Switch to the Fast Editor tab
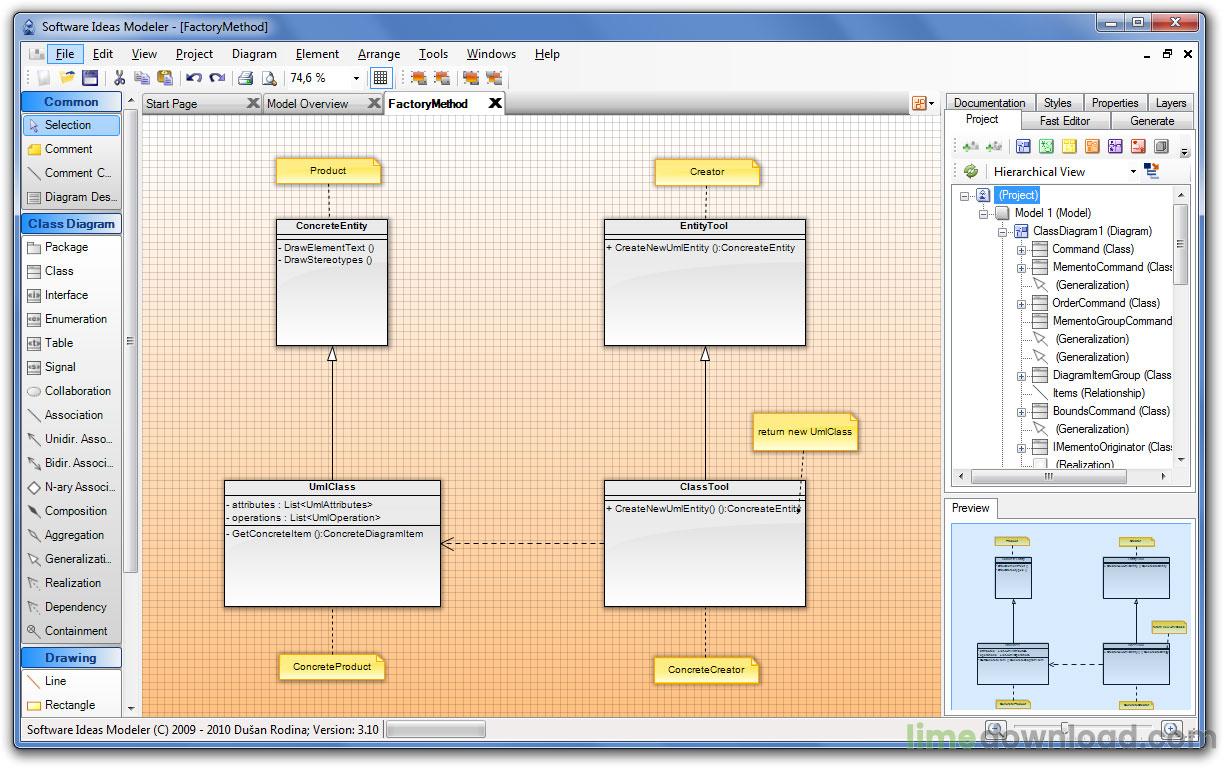Screen dimensions: 1224x768 pos(1065,119)
